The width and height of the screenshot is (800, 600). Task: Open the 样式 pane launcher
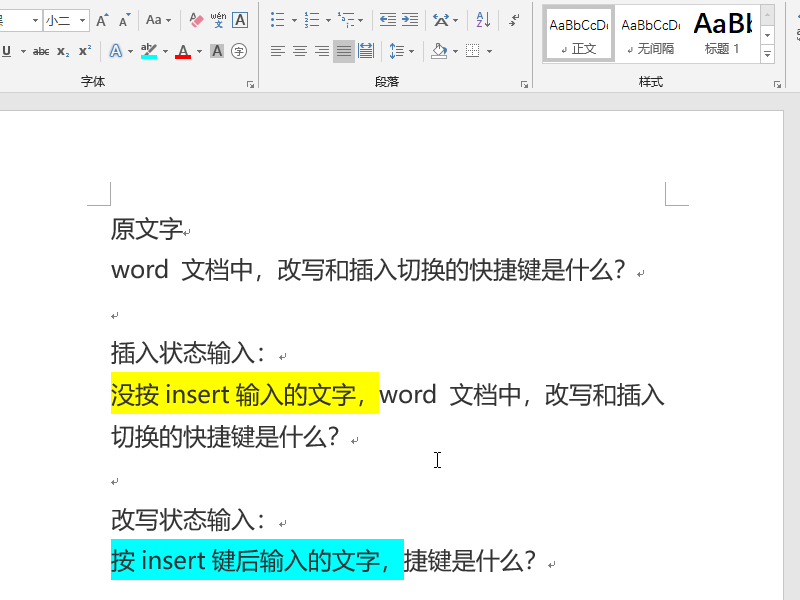pos(777,85)
